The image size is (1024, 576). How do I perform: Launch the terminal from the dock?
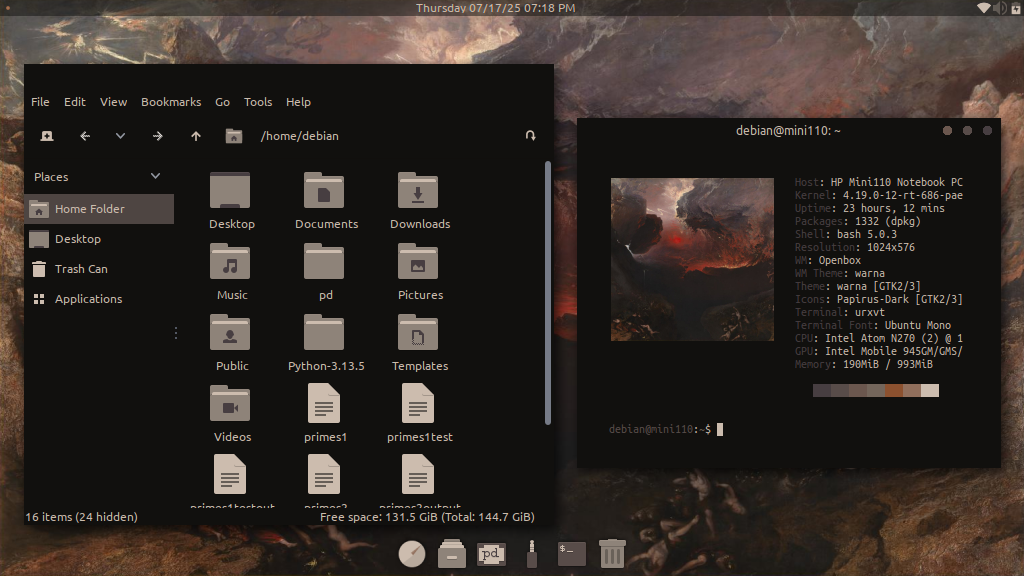coord(571,554)
